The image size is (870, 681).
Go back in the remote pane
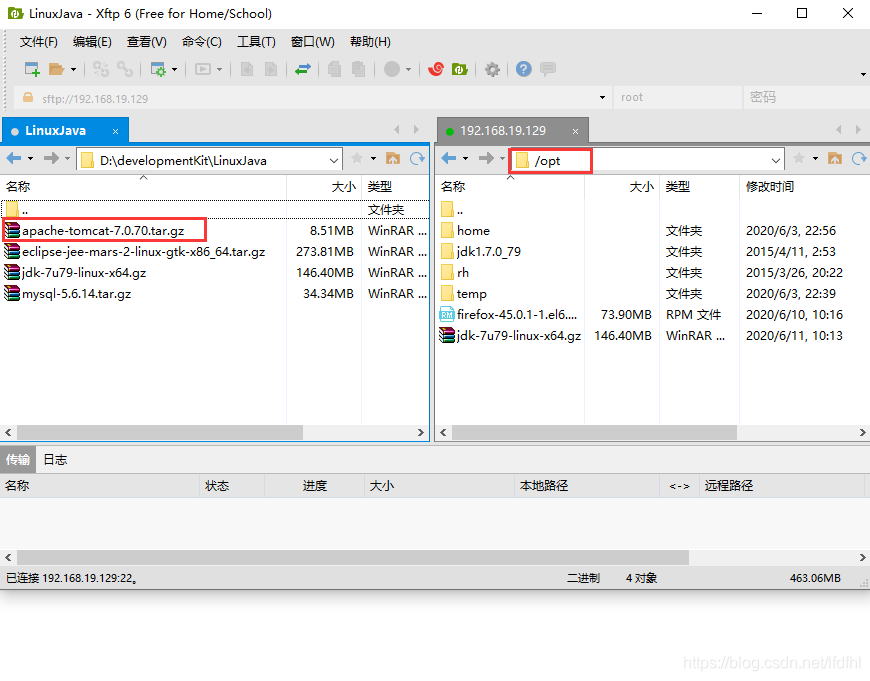pos(449,159)
